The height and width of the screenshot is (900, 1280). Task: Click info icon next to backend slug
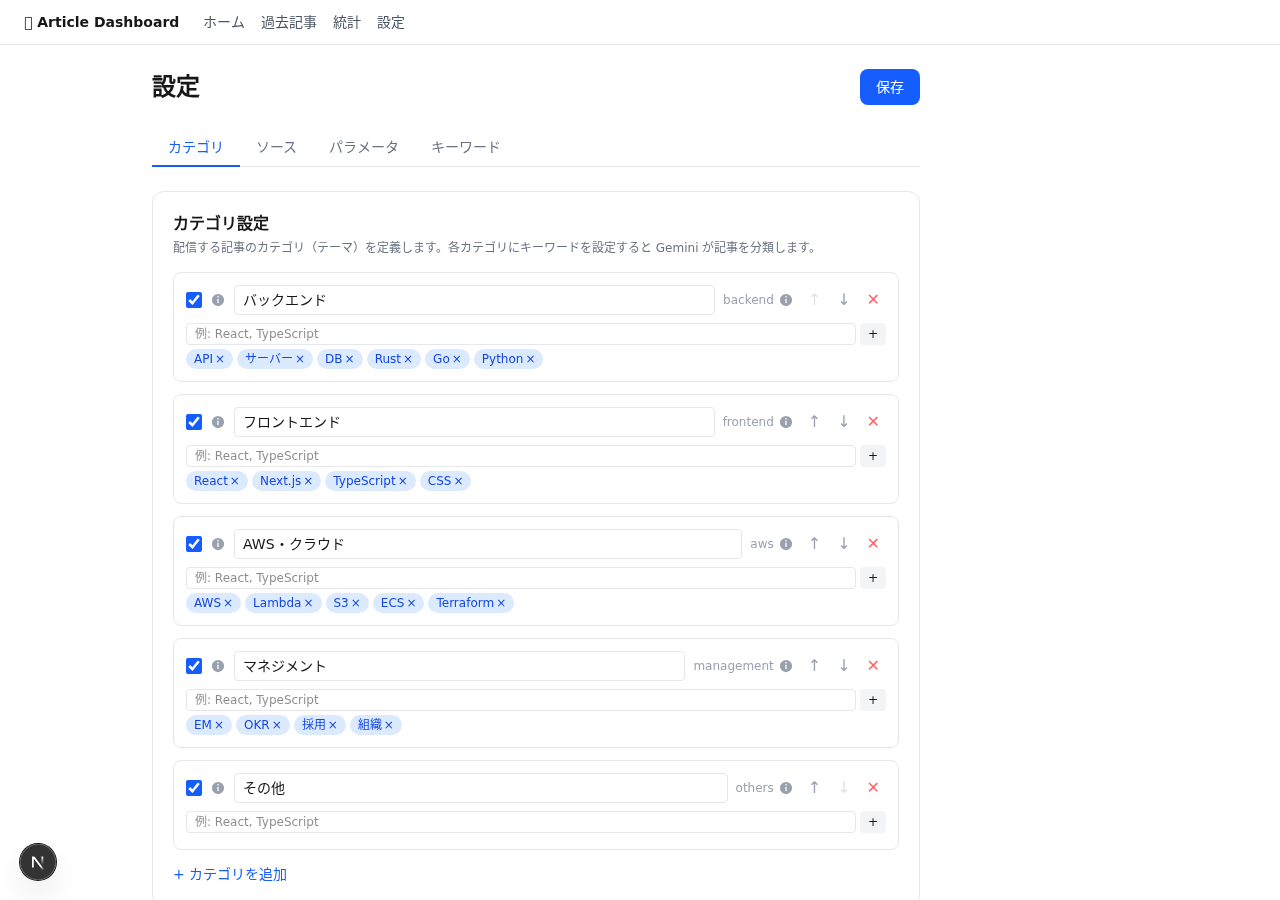tap(786, 300)
